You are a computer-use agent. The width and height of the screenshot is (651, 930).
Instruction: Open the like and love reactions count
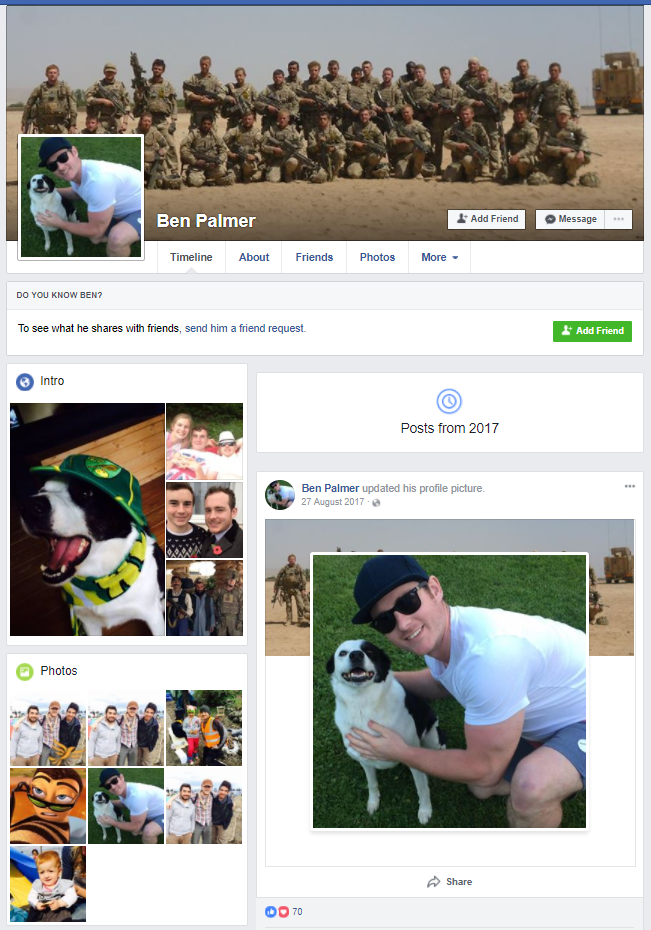[x=284, y=912]
